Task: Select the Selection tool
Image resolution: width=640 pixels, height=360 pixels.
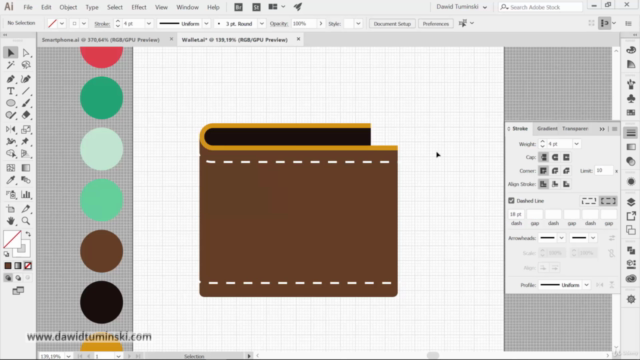Action: tap(11, 53)
